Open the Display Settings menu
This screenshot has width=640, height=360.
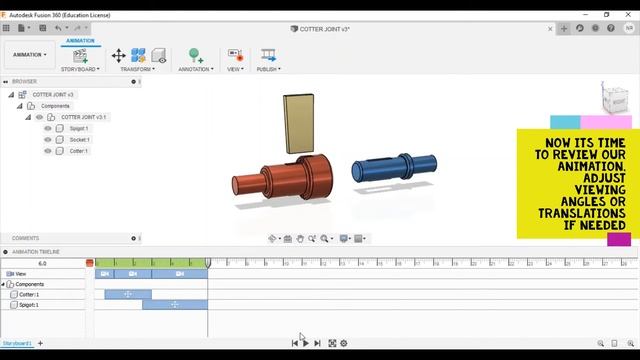coord(344,239)
